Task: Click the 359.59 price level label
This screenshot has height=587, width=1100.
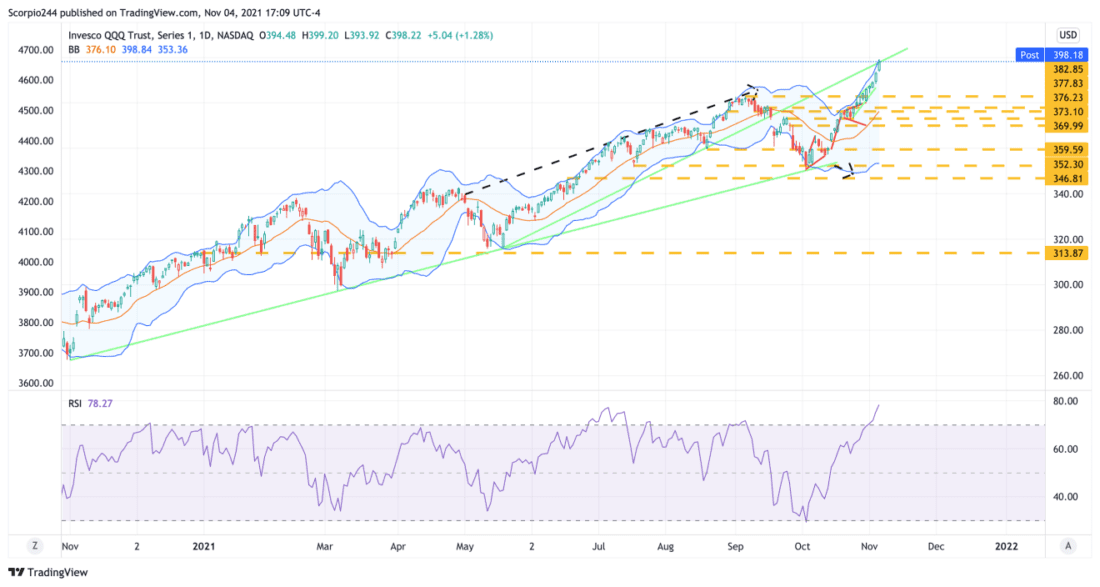Action: tap(1068, 149)
